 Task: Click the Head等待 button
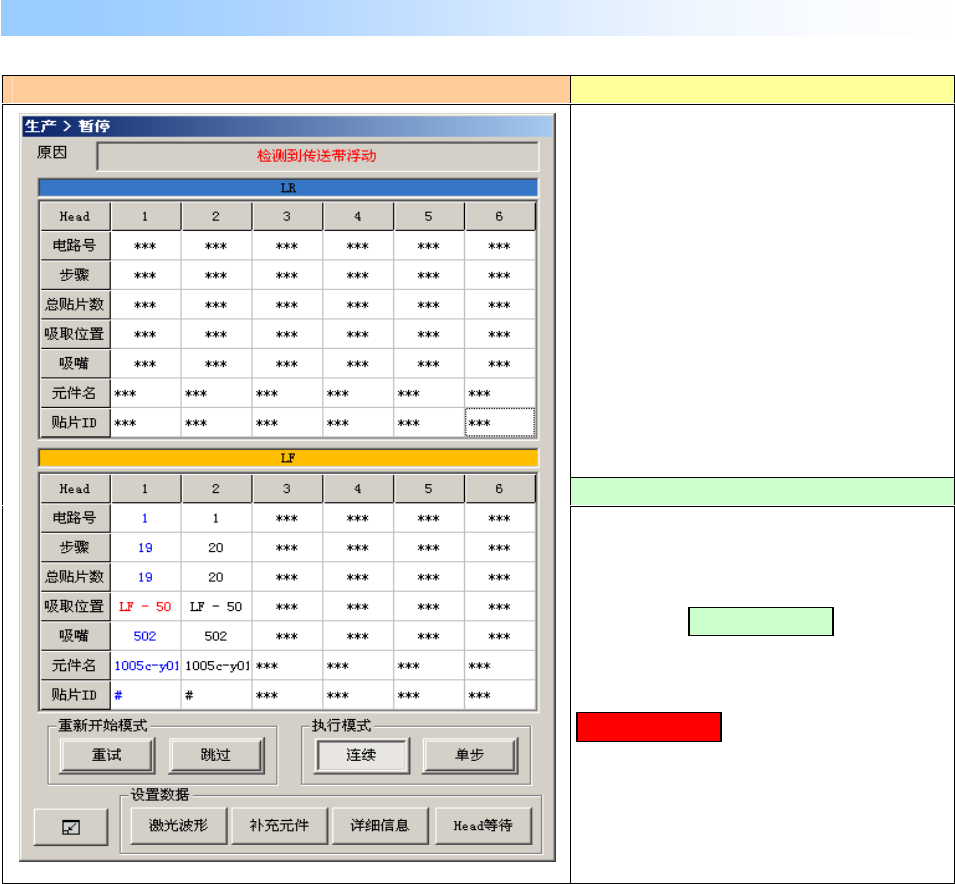point(484,826)
